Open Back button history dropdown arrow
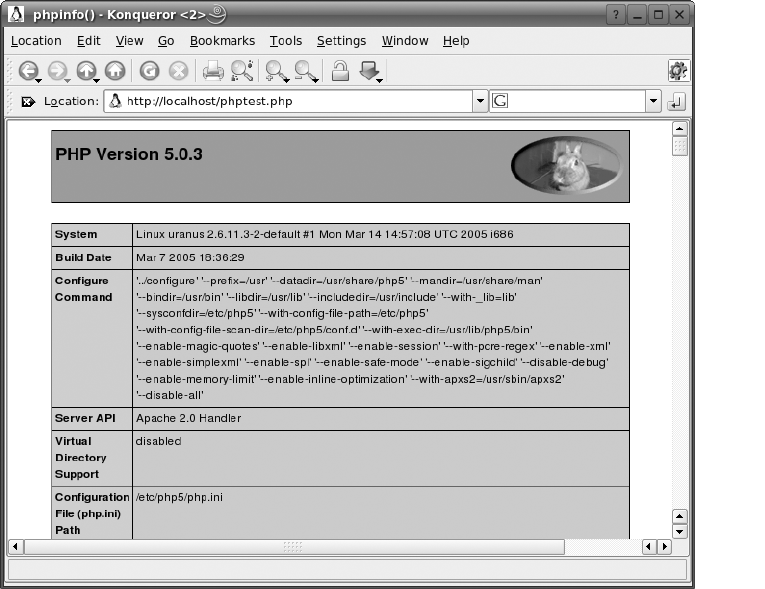The image size is (765, 589). pyautogui.click(x=38, y=81)
